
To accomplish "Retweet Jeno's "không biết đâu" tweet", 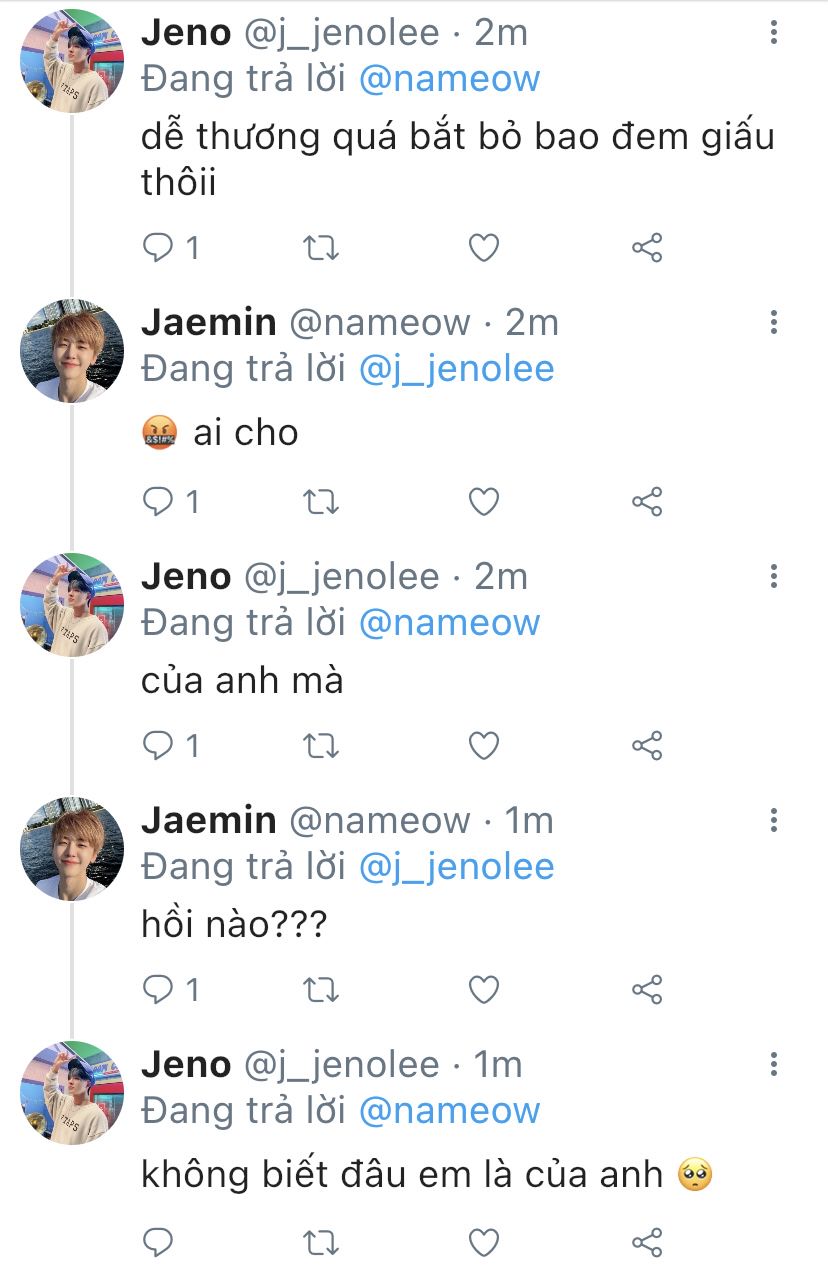I will [320, 1242].
